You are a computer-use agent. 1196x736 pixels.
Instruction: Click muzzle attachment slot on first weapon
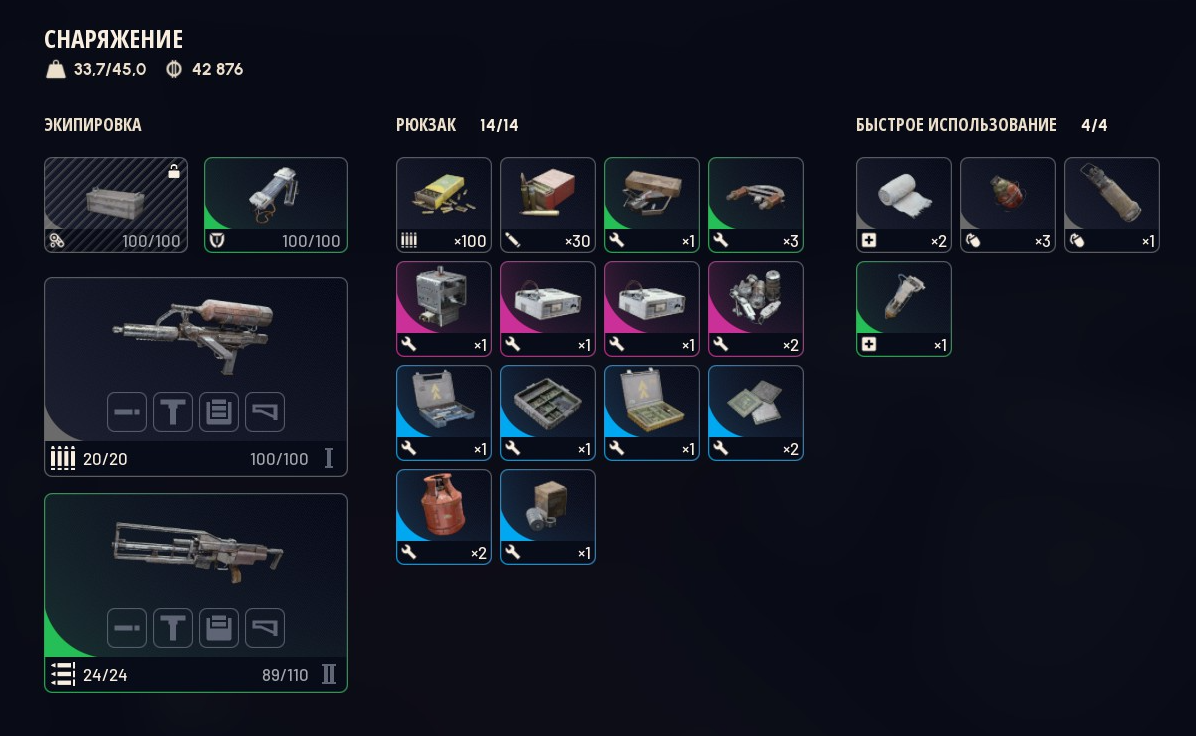[x=127, y=412]
